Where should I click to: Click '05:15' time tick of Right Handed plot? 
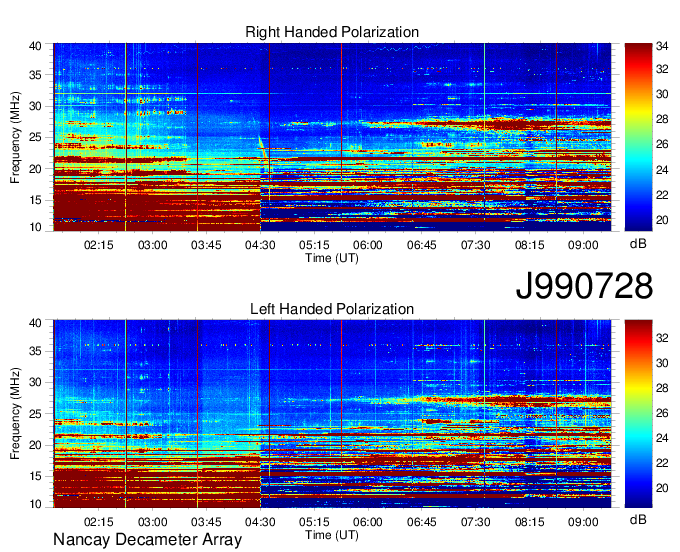tap(314, 245)
